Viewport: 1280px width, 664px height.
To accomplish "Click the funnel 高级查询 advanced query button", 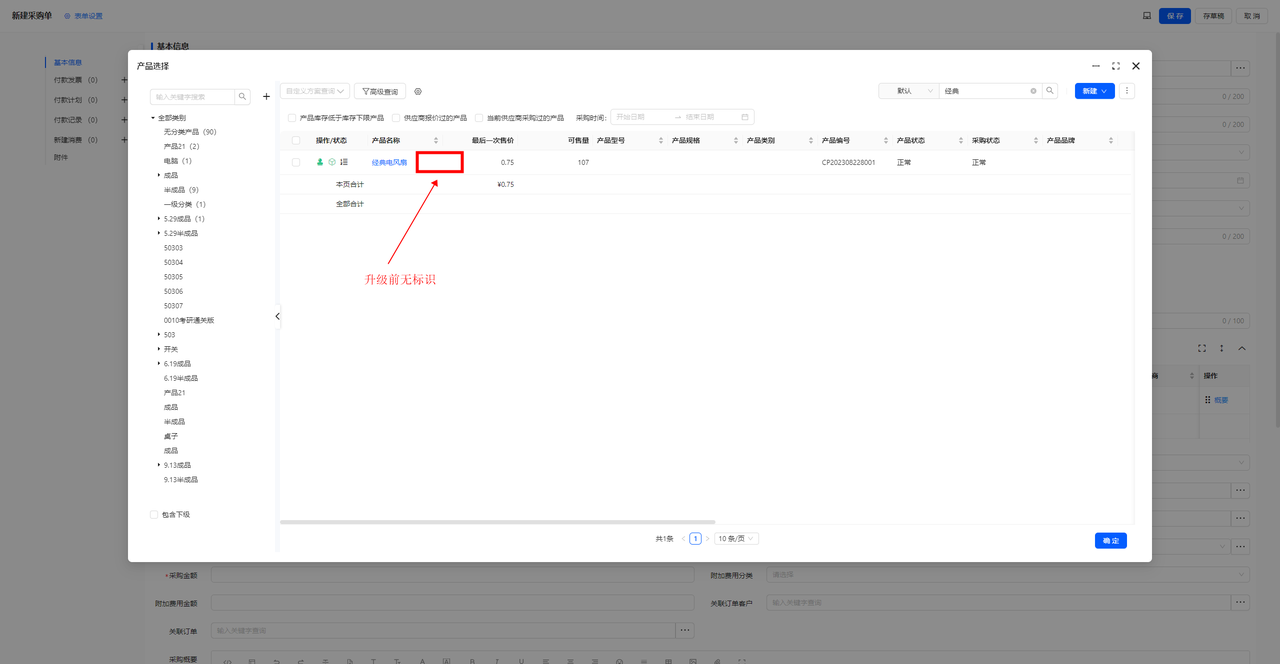I will coord(380,91).
